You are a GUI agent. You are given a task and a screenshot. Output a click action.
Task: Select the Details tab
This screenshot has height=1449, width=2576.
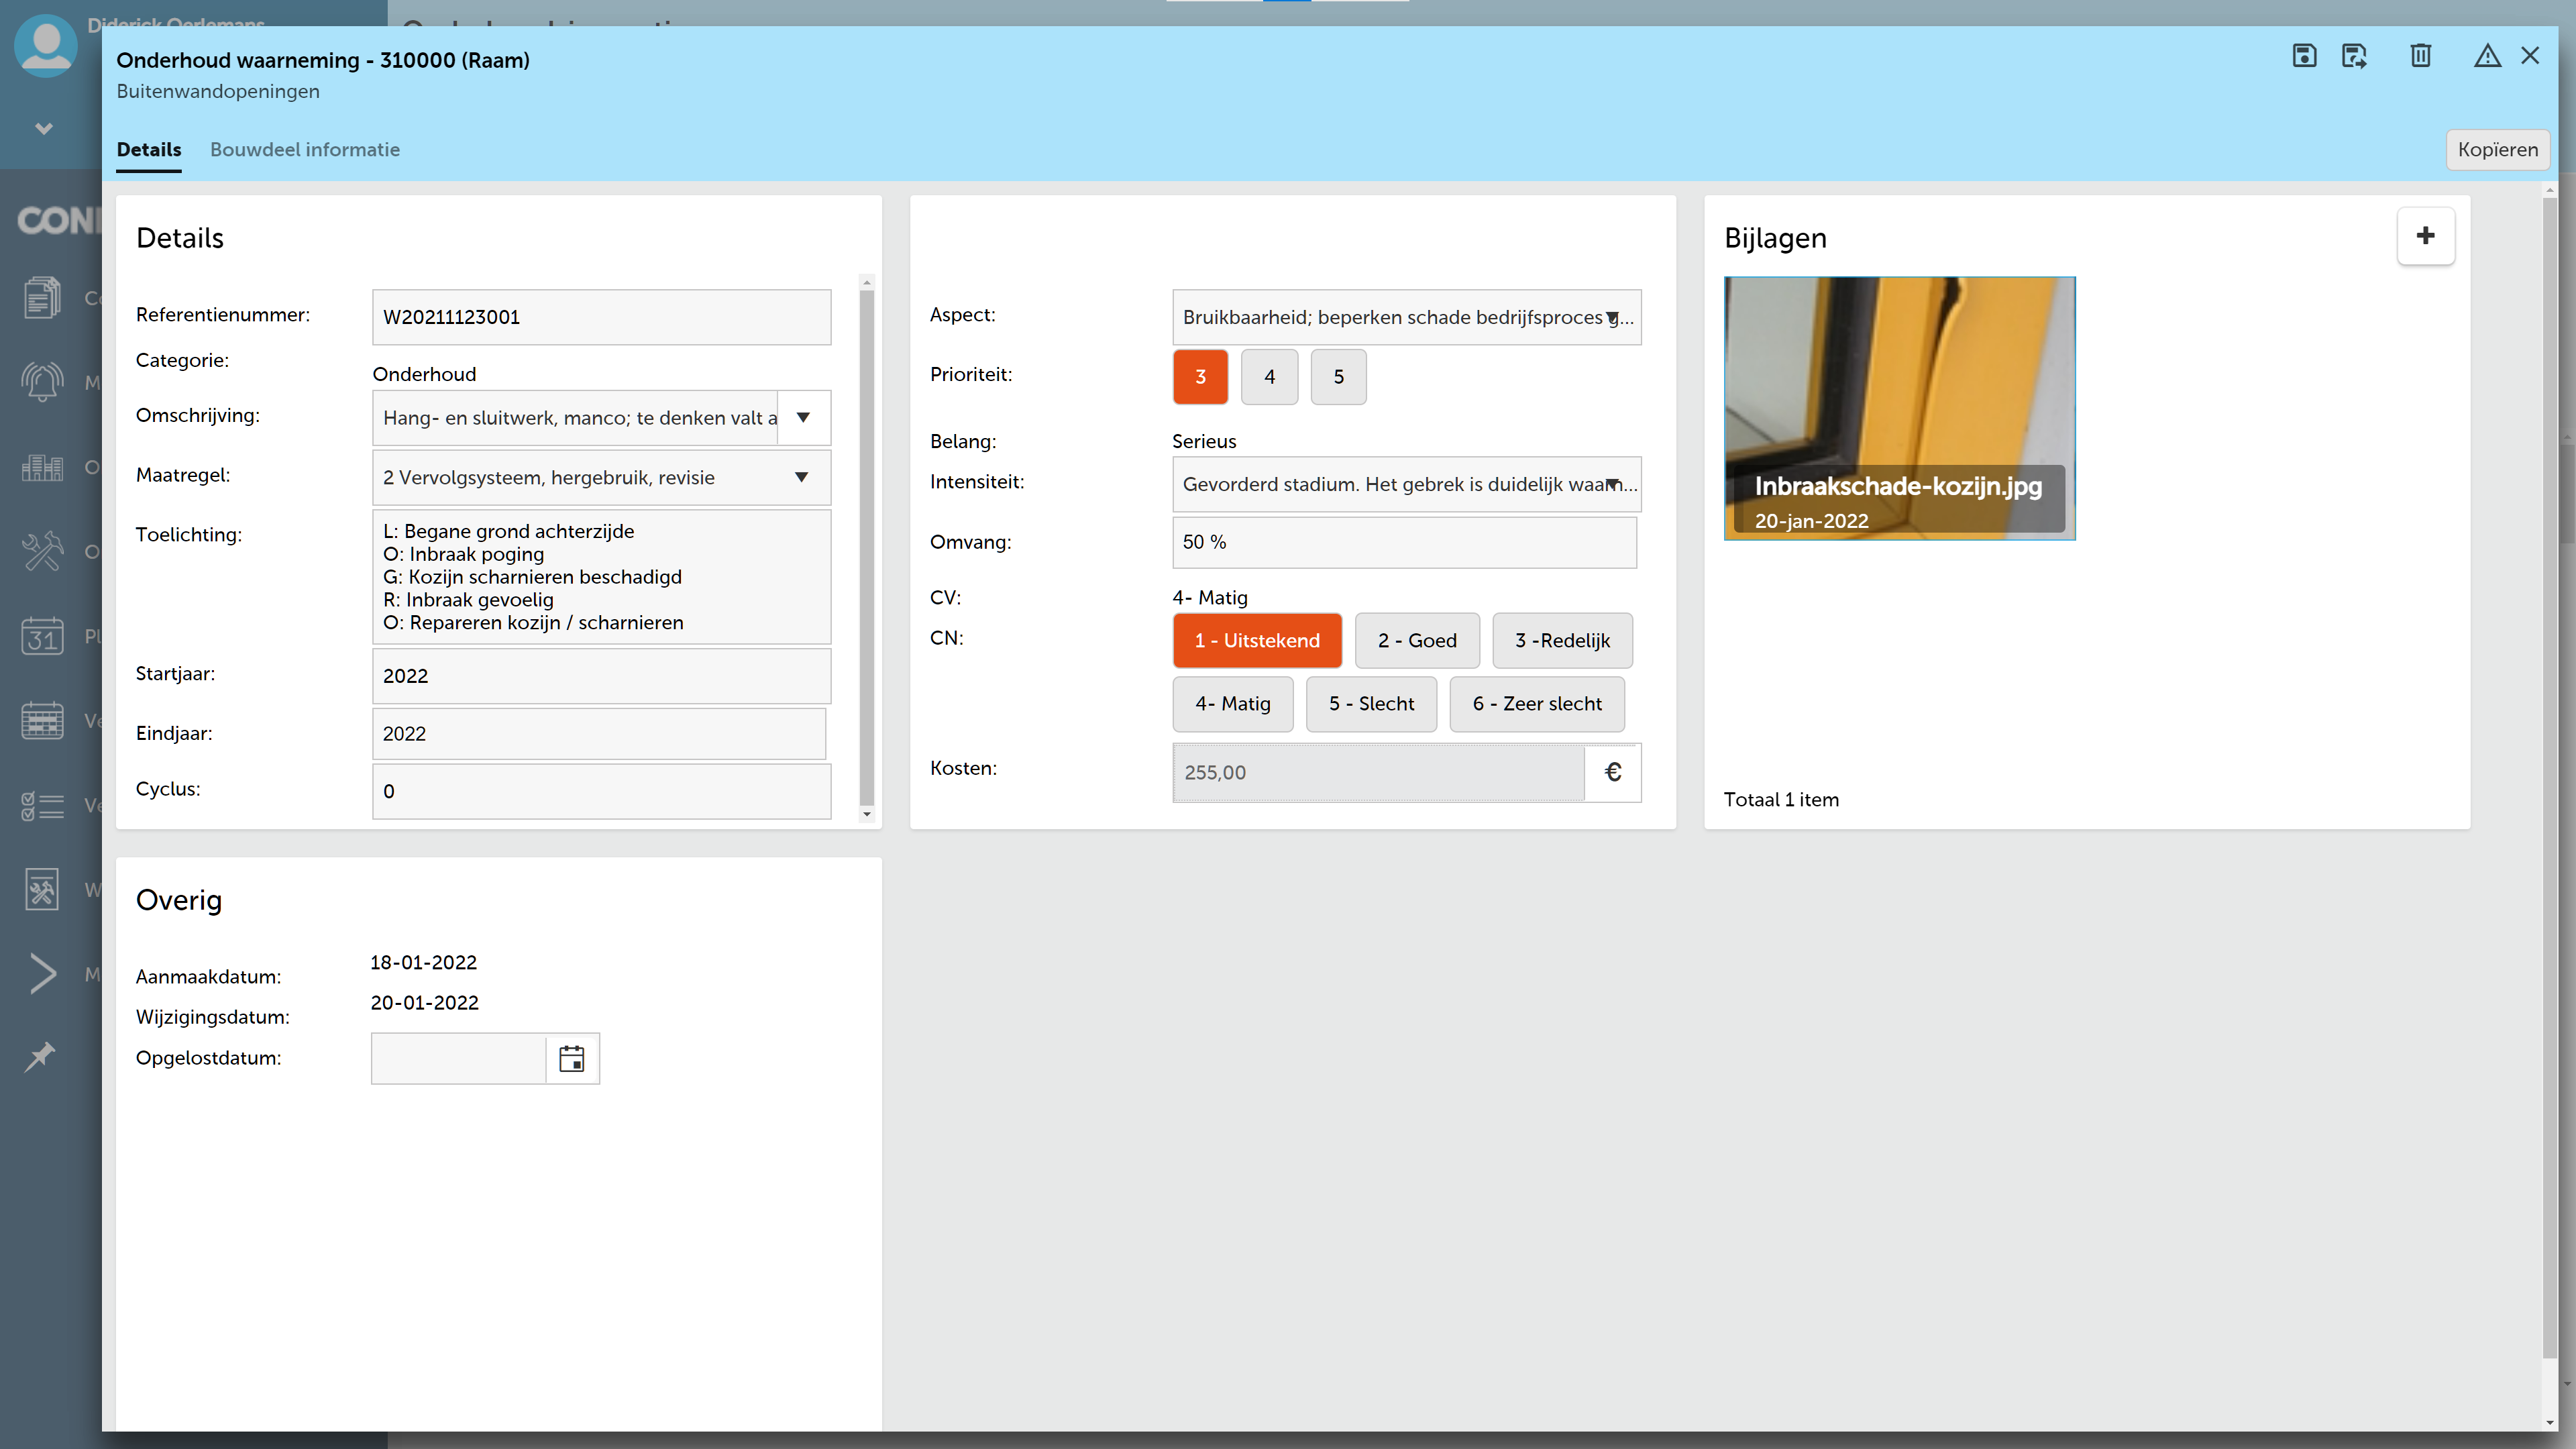point(148,150)
